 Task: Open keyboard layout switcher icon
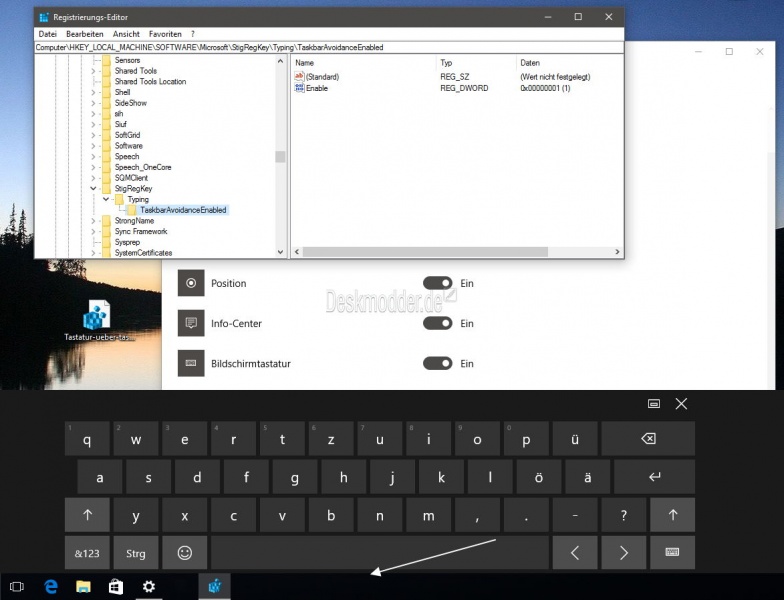tap(672, 552)
